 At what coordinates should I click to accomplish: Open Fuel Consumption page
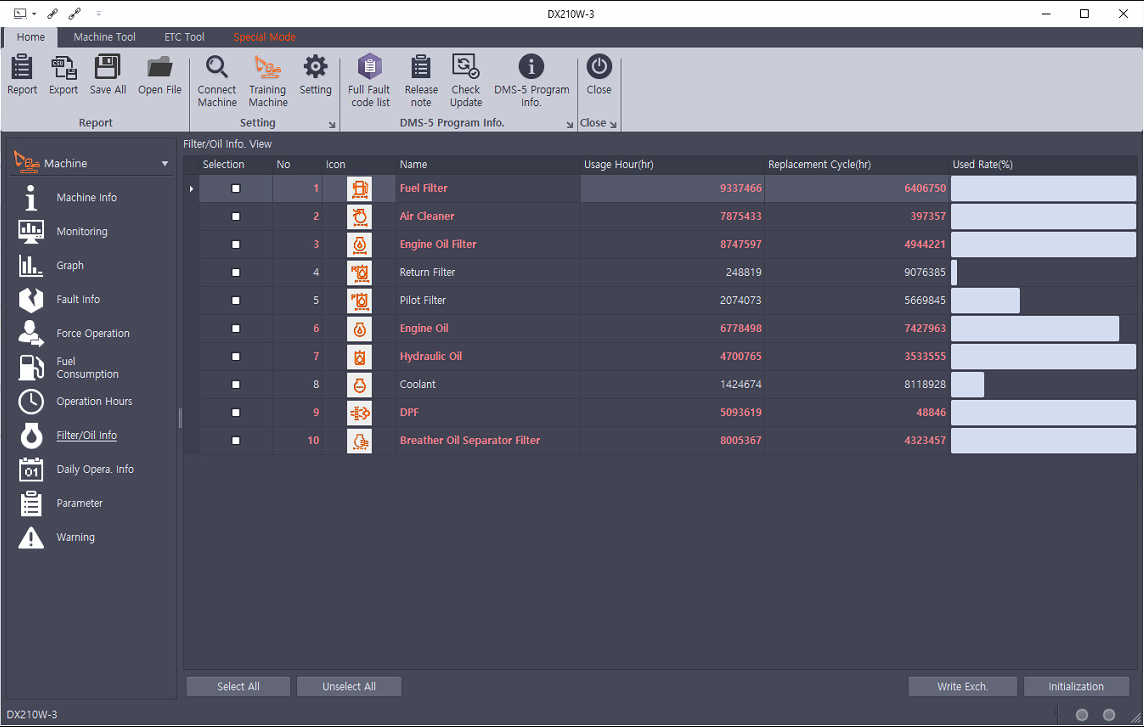[87, 367]
